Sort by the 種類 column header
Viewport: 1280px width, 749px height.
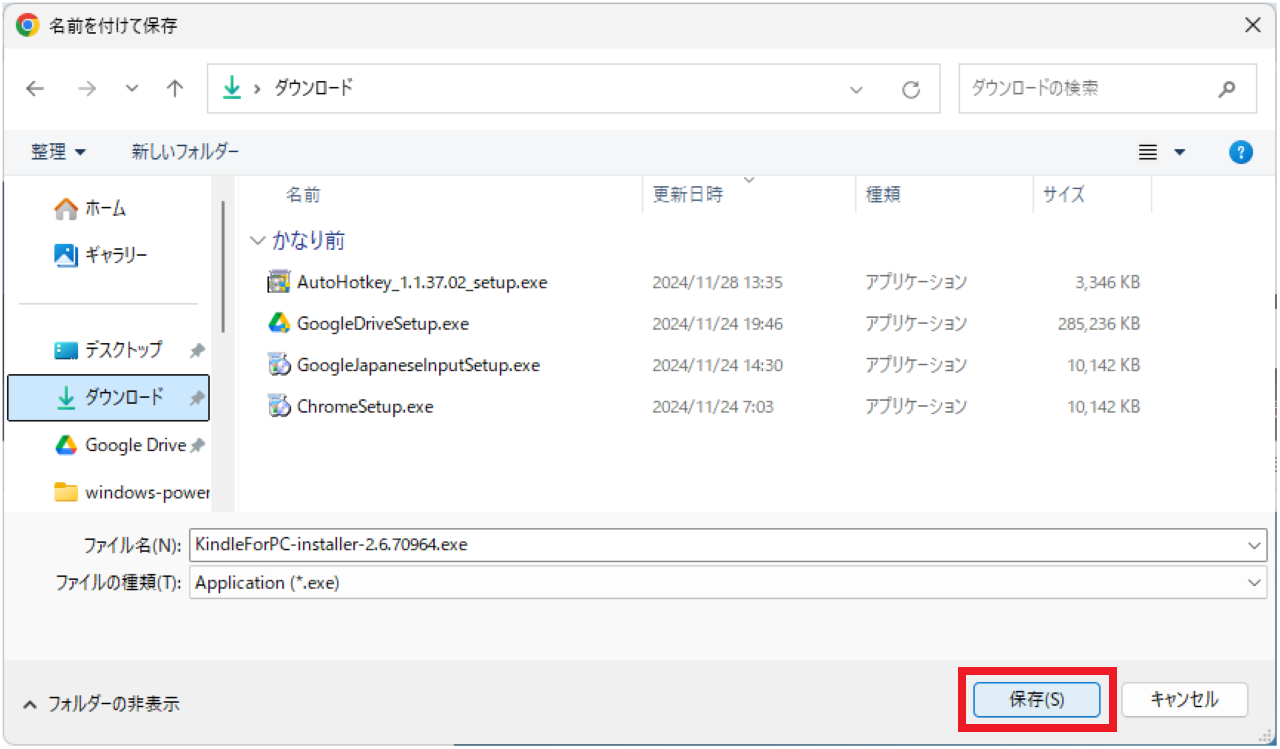pyautogui.click(x=884, y=195)
